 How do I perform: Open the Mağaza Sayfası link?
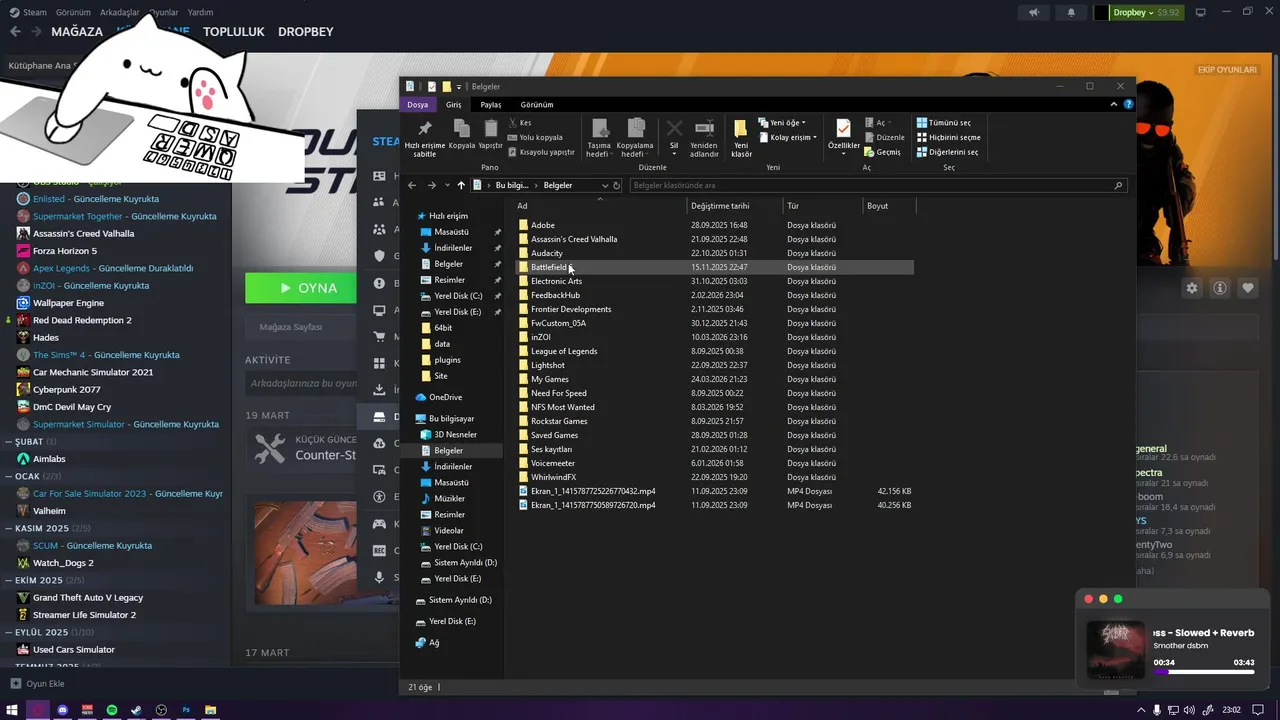(x=291, y=327)
